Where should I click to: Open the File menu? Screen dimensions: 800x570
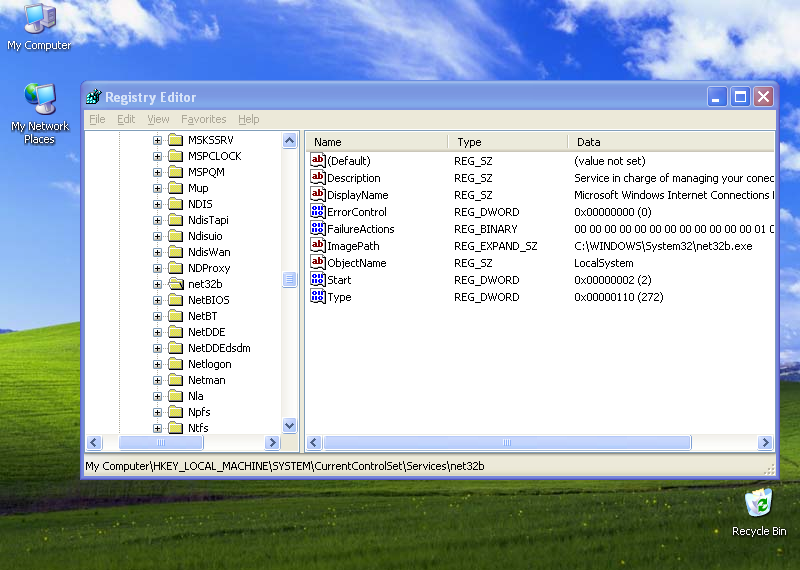pyautogui.click(x=97, y=119)
